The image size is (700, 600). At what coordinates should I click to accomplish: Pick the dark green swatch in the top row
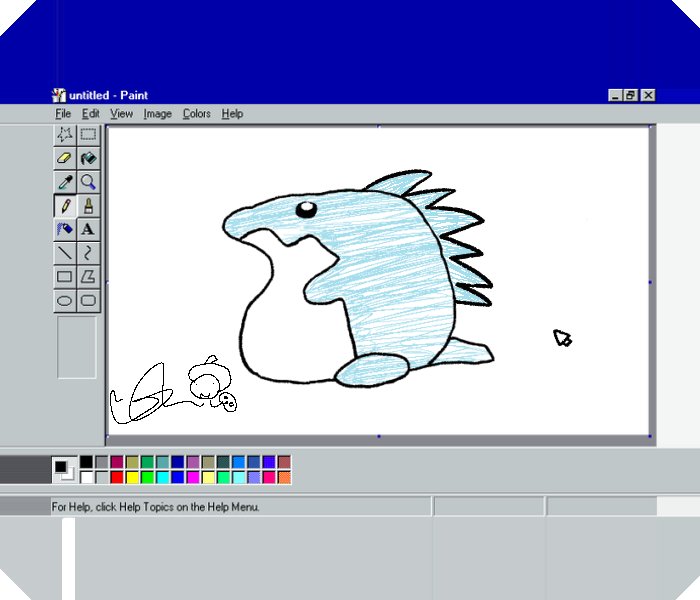(x=147, y=462)
